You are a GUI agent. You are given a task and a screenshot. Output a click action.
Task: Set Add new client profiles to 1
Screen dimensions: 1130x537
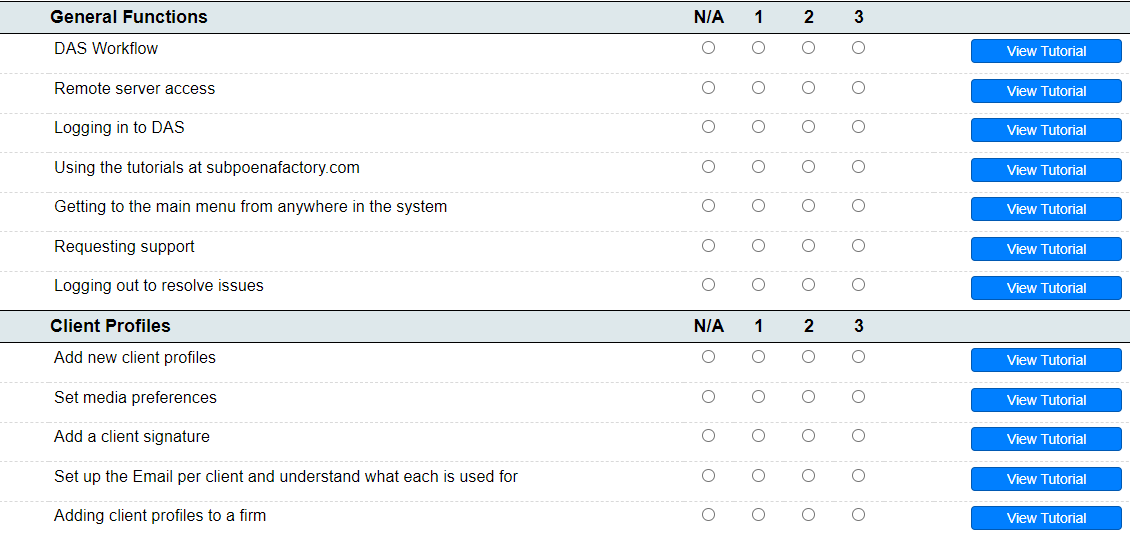coord(758,357)
